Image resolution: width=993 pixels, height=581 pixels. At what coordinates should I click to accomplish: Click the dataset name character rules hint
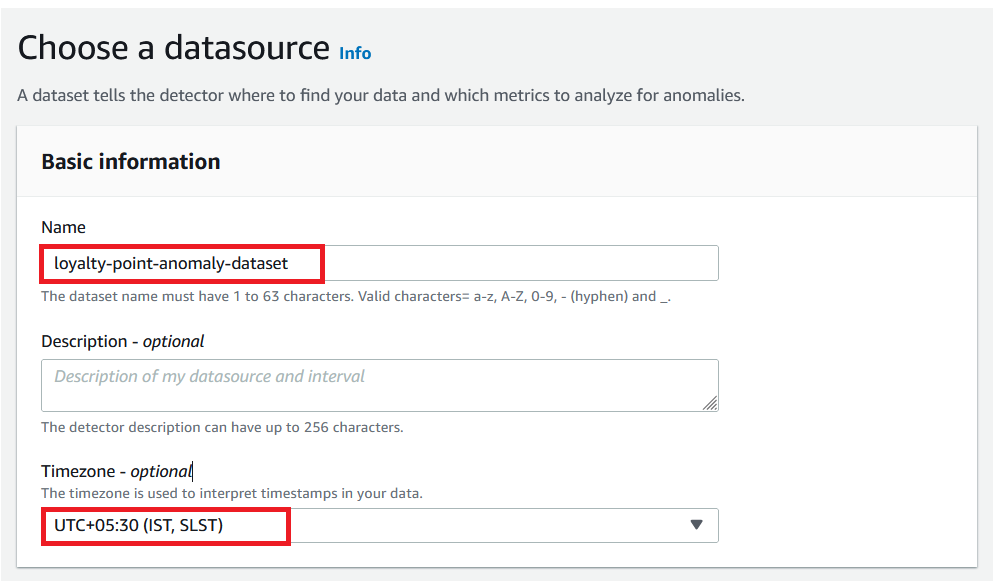click(355, 297)
